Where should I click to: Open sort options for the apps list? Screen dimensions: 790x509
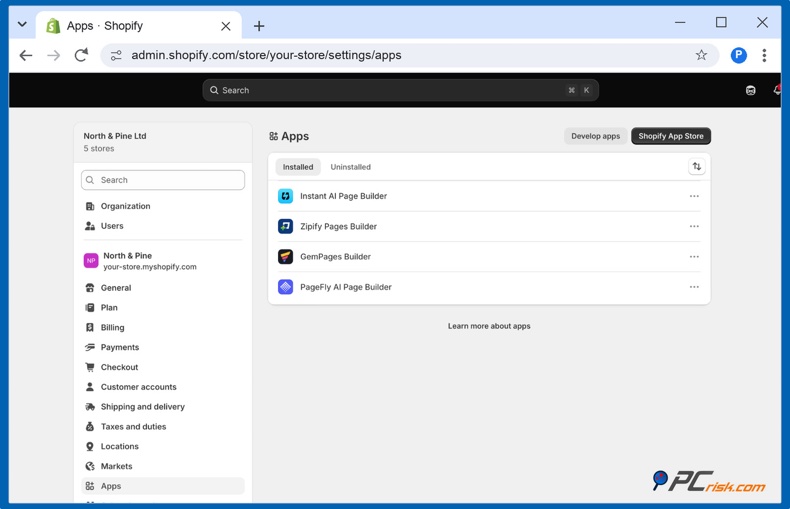pyautogui.click(x=696, y=166)
